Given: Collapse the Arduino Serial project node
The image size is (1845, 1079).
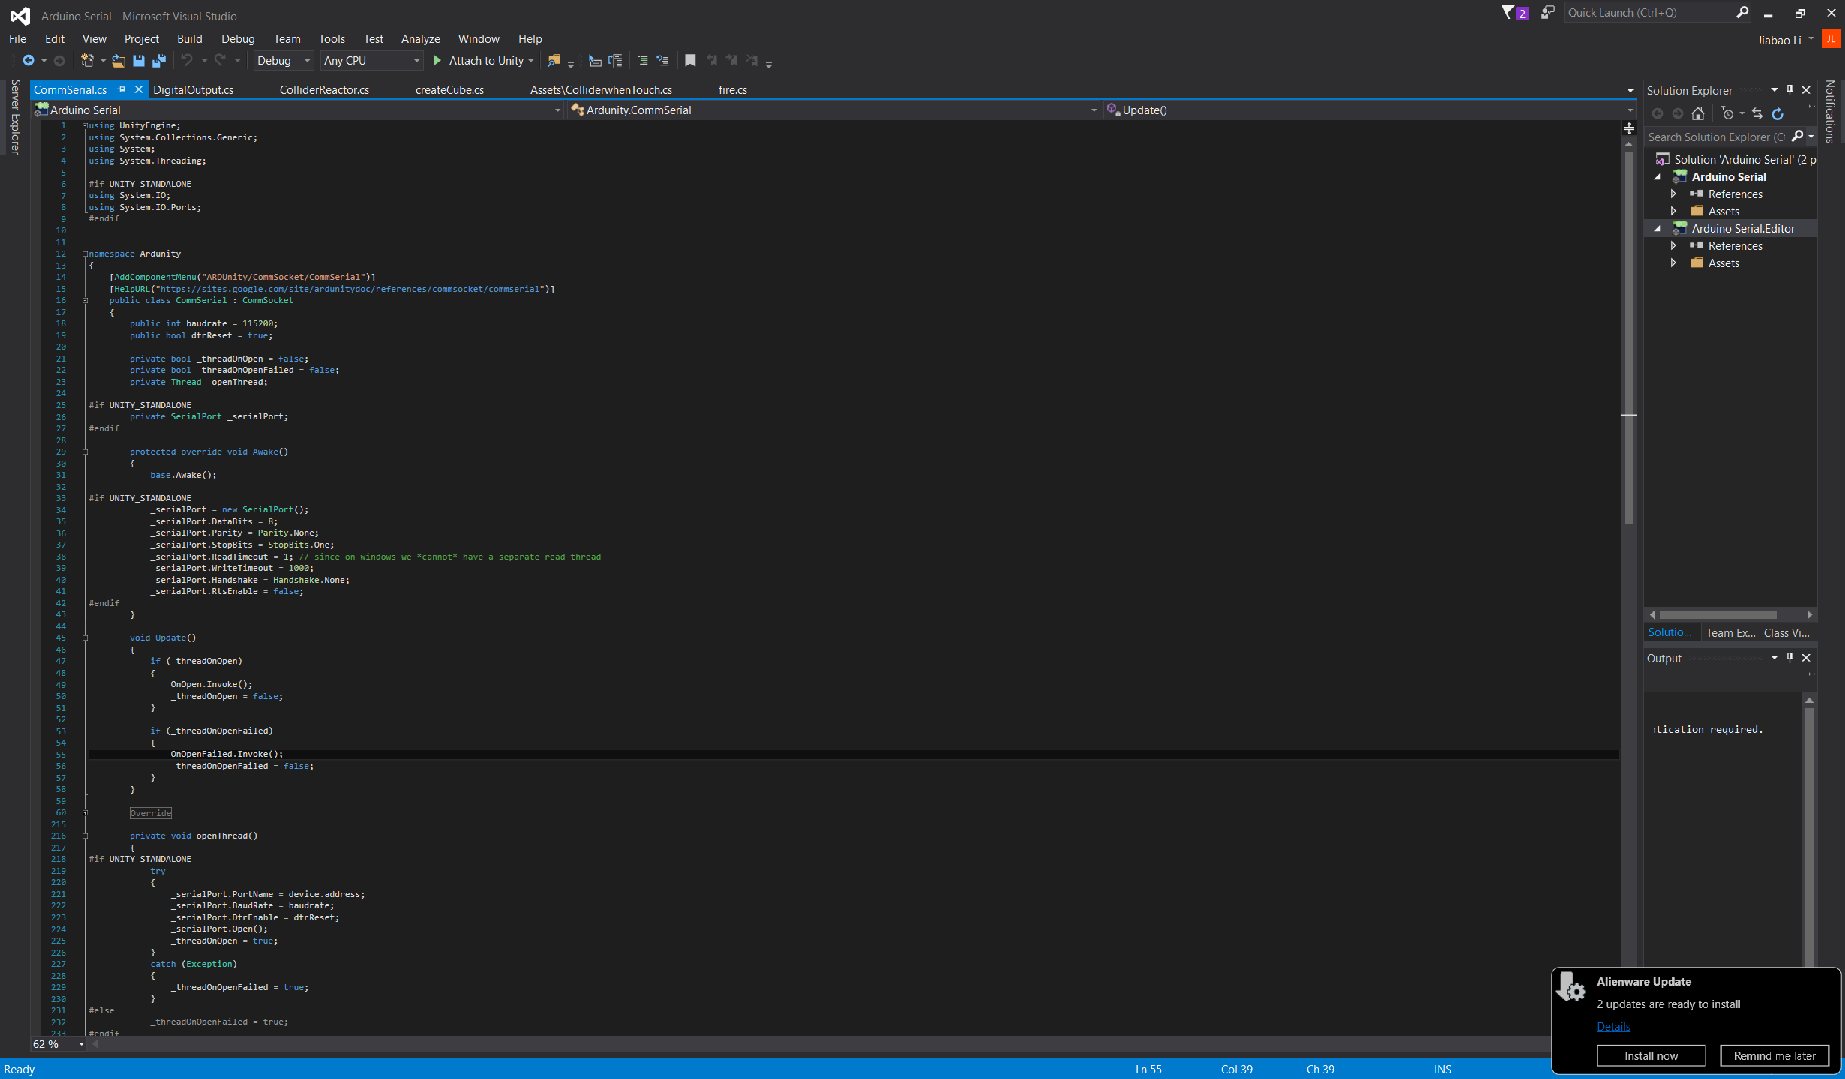Looking at the screenshot, I should pos(1658,177).
